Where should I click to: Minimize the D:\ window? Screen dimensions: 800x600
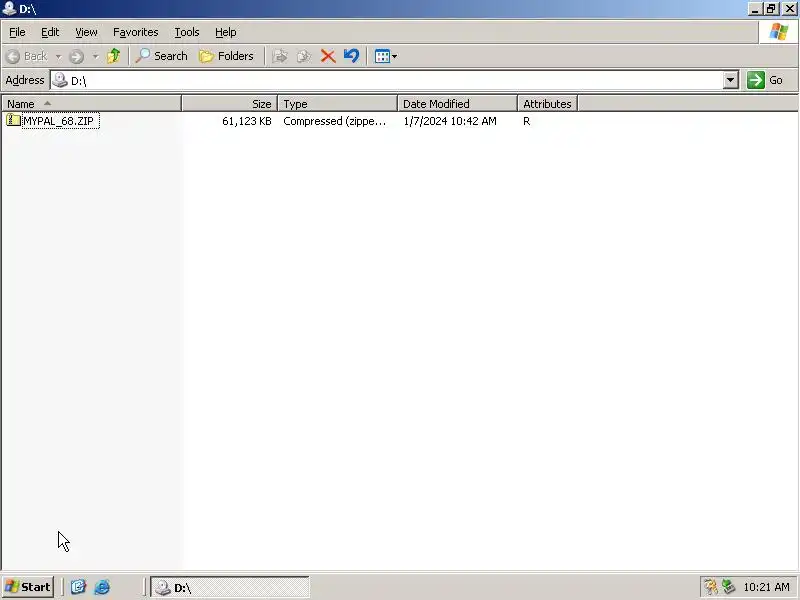755,9
